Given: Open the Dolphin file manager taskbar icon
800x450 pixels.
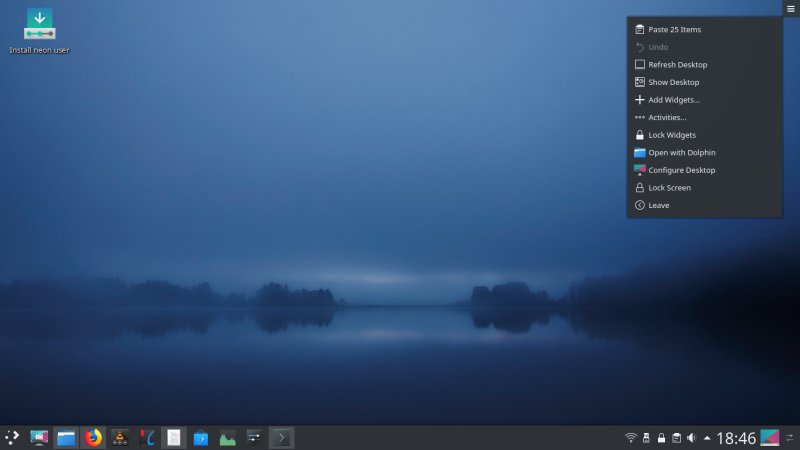Looking at the screenshot, I should coord(66,438).
